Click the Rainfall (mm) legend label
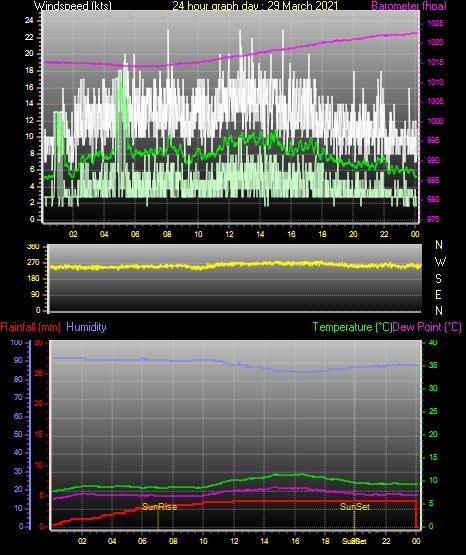466x555 pixels. [30, 327]
